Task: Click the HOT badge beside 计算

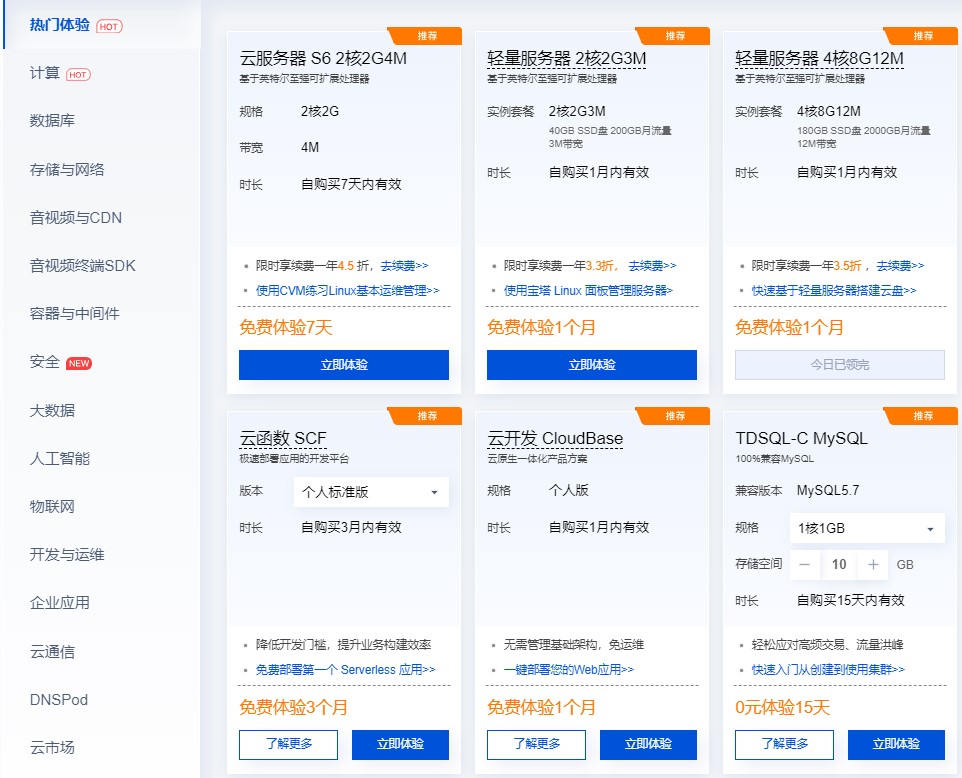Action: click(x=78, y=75)
